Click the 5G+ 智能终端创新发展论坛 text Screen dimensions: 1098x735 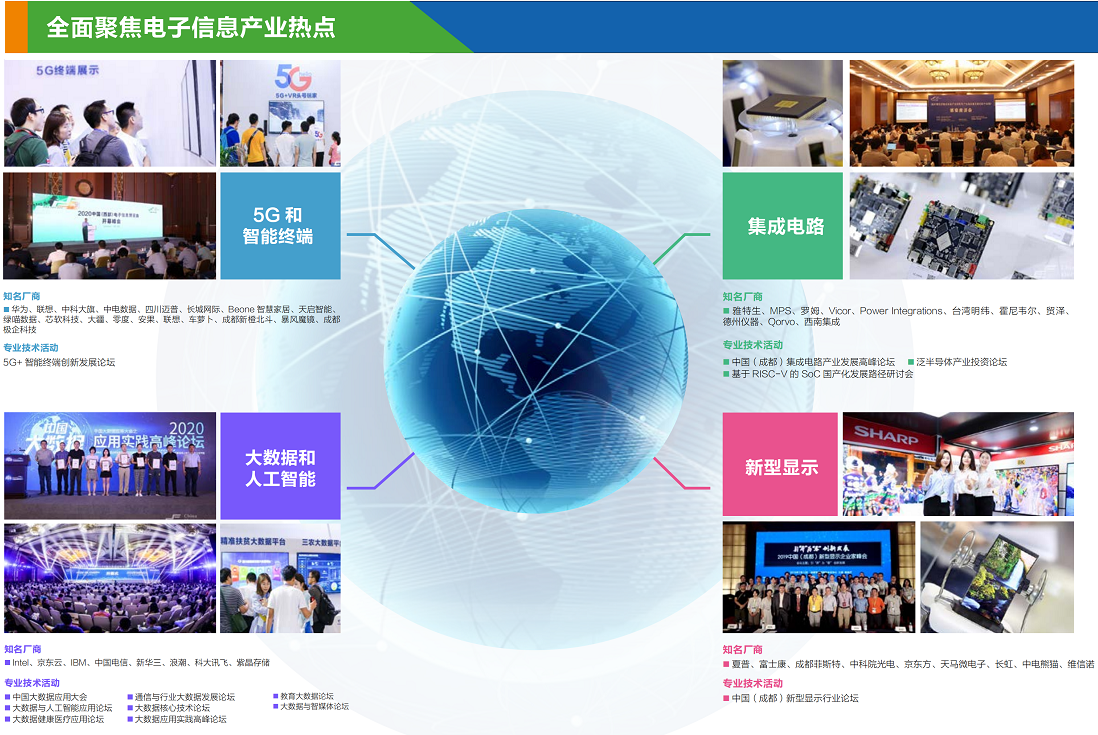59,362
